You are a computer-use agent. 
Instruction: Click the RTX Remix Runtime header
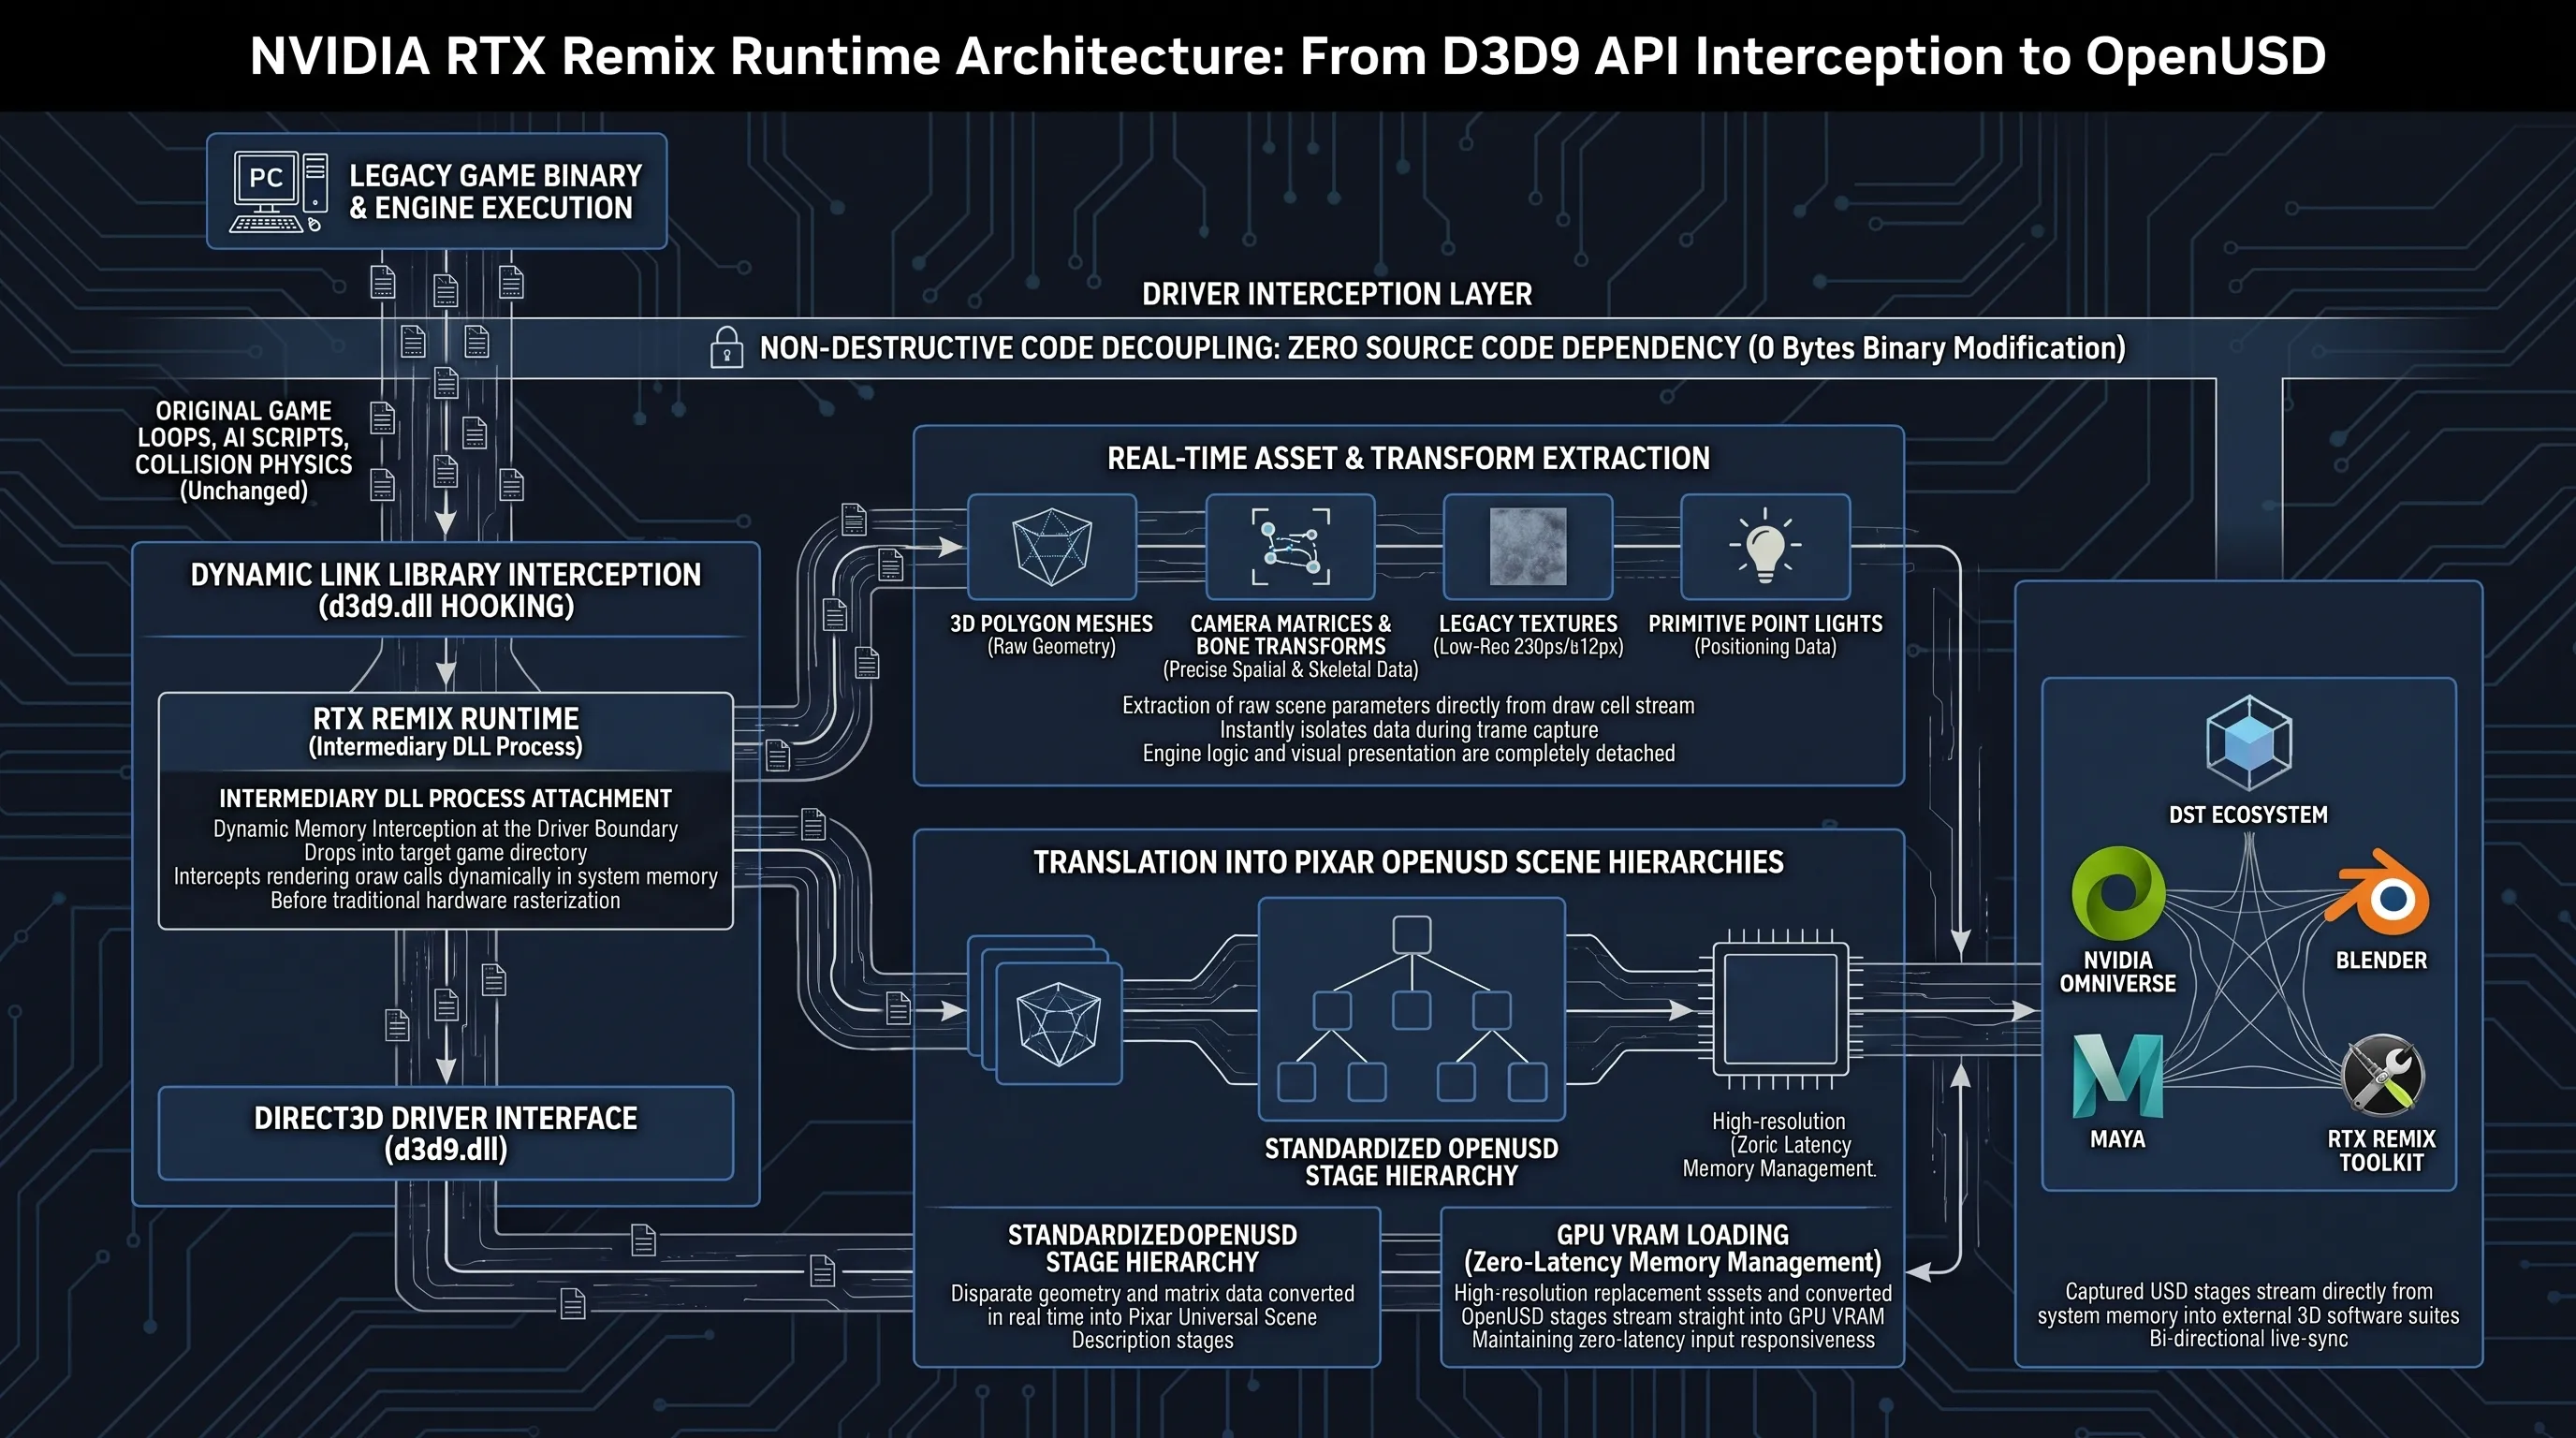tap(446, 732)
